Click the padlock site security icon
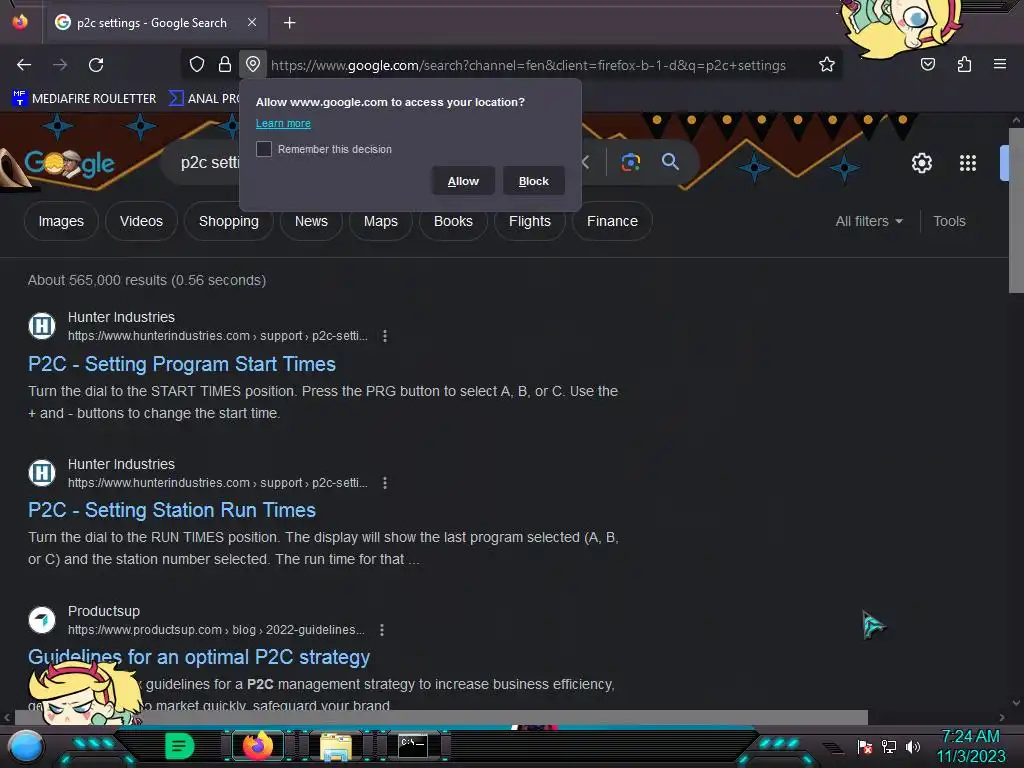1024x768 pixels. click(225, 64)
